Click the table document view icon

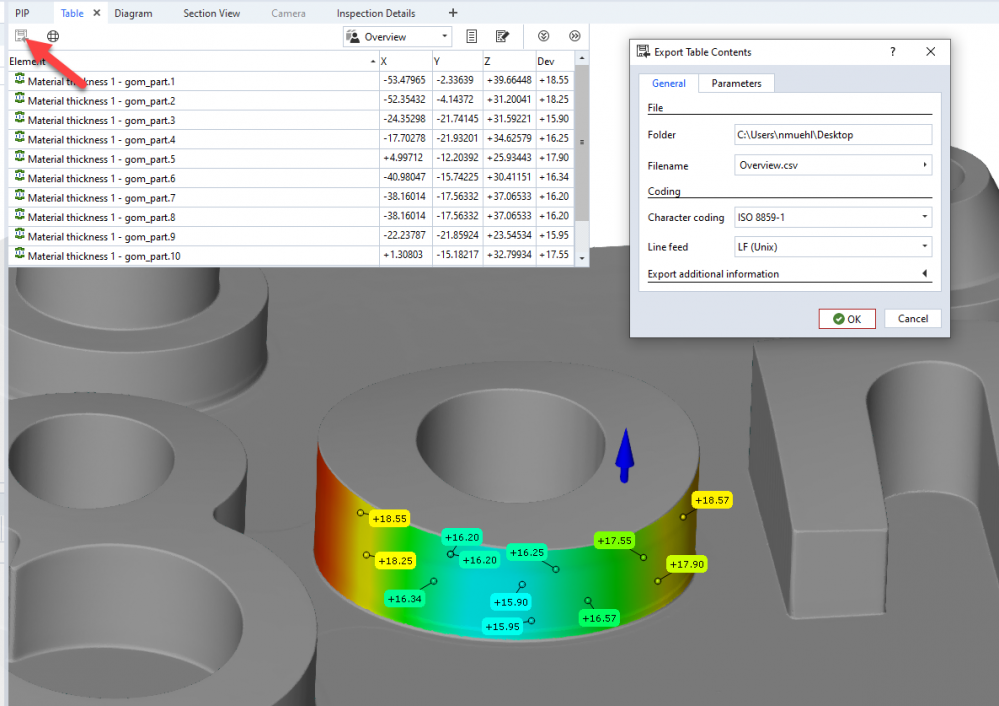pyautogui.click(x=472, y=36)
